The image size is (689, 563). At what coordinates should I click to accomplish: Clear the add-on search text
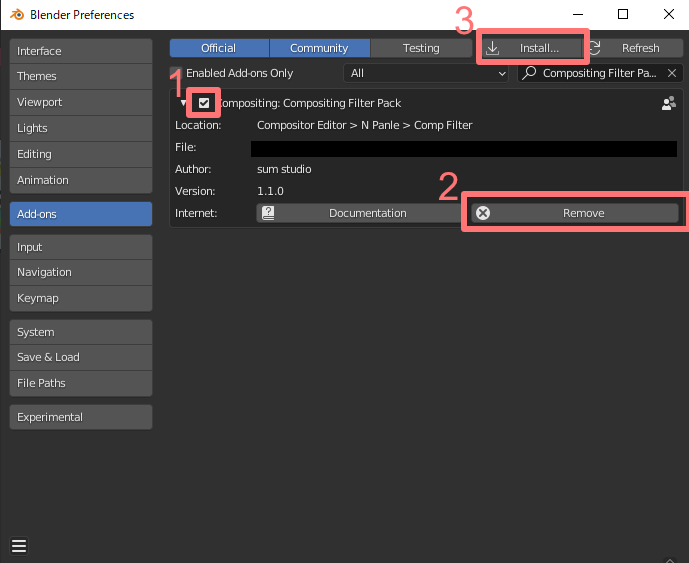coord(672,73)
